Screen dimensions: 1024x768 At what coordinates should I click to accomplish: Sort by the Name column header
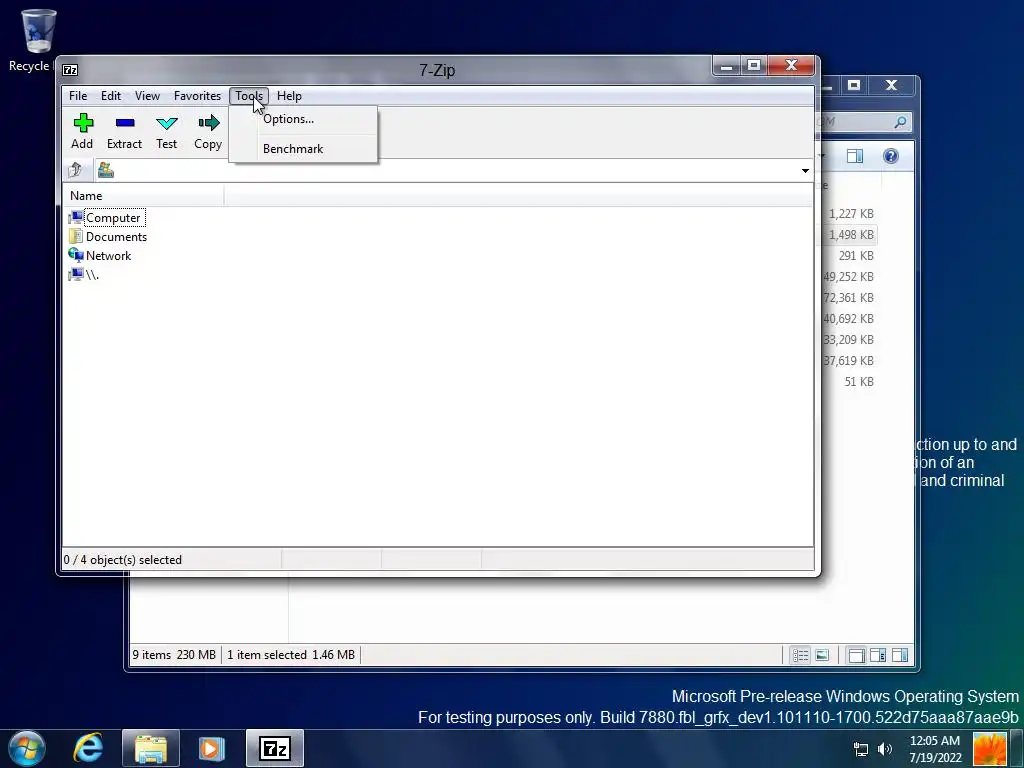click(144, 196)
